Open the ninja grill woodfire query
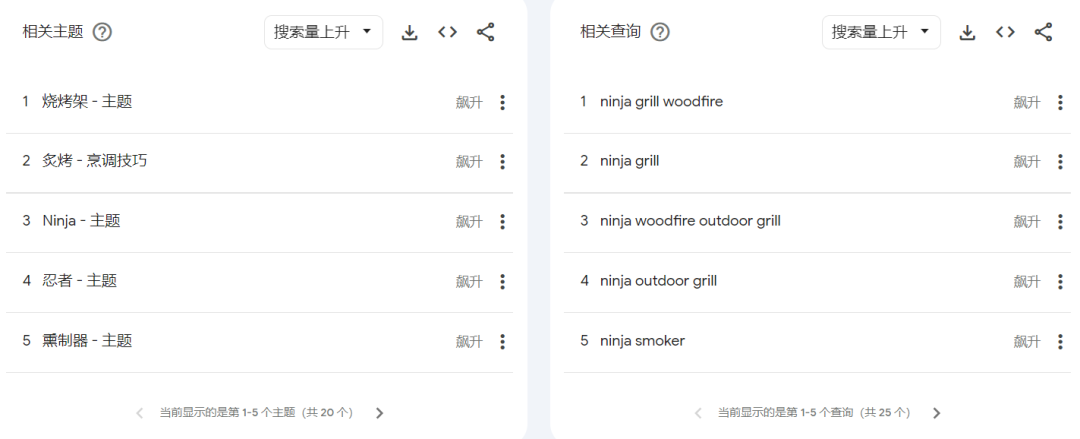The height and width of the screenshot is (439, 1080). [x=661, y=102]
